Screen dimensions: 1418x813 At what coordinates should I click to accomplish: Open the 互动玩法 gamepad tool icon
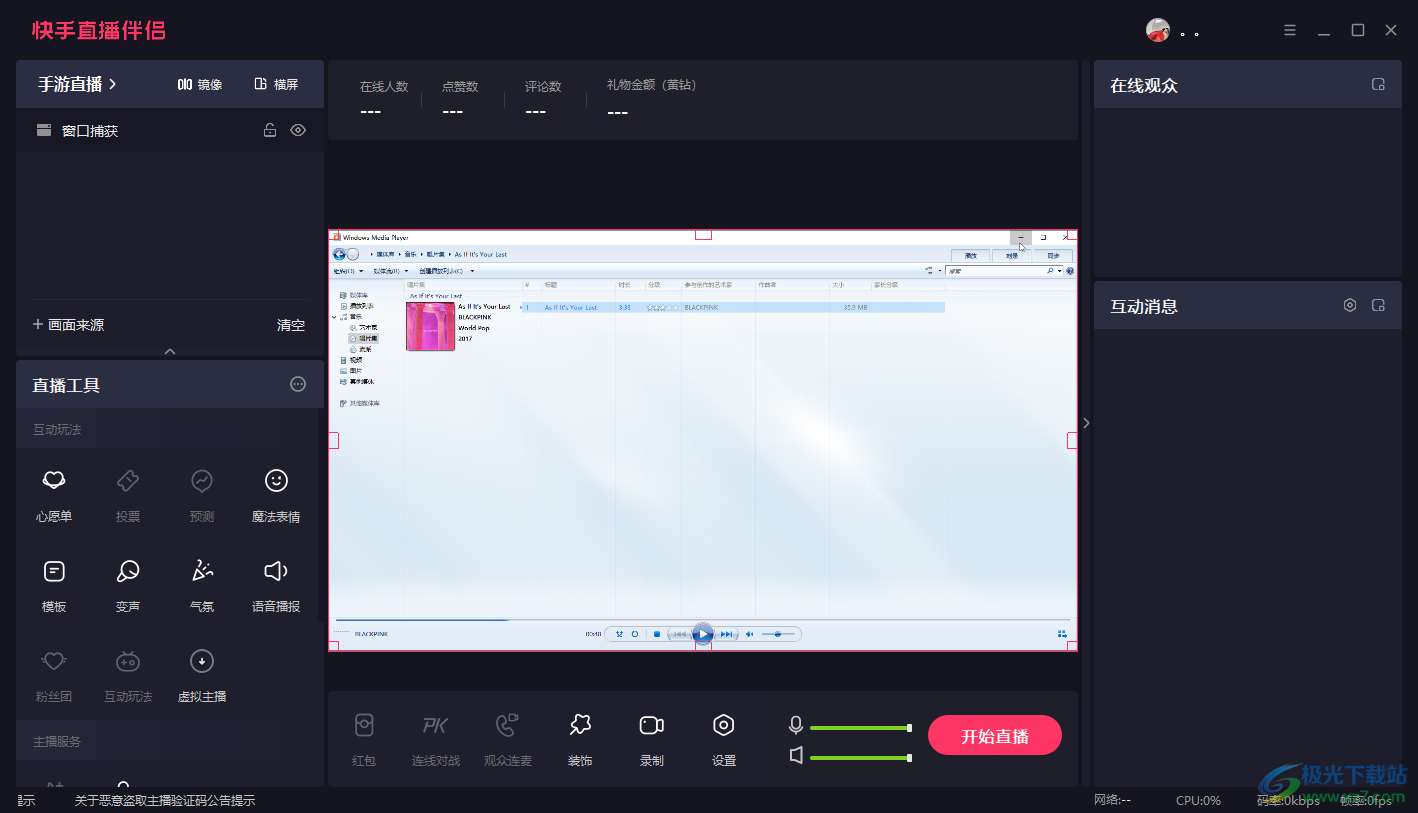point(128,661)
